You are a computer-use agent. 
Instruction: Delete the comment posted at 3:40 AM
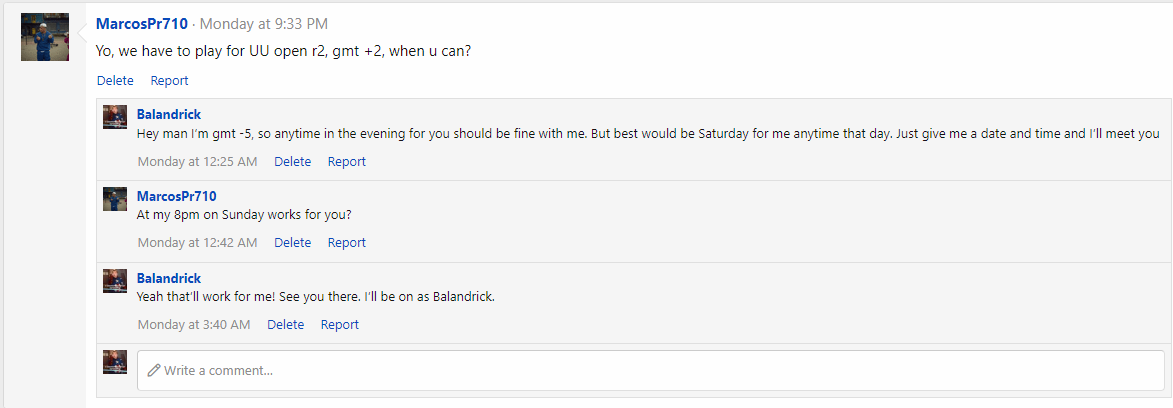tap(285, 324)
